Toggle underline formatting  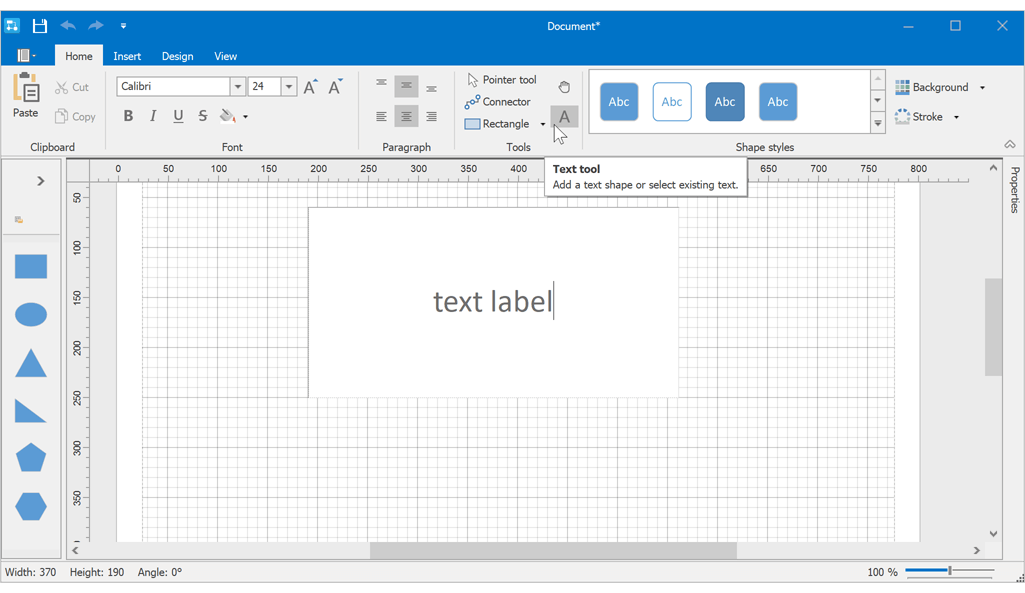point(177,116)
